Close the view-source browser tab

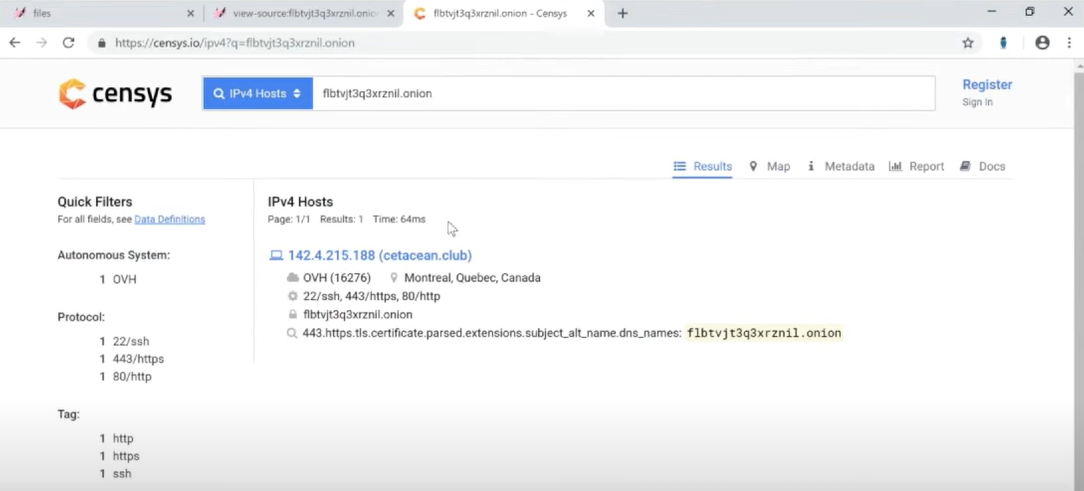coord(392,13)
